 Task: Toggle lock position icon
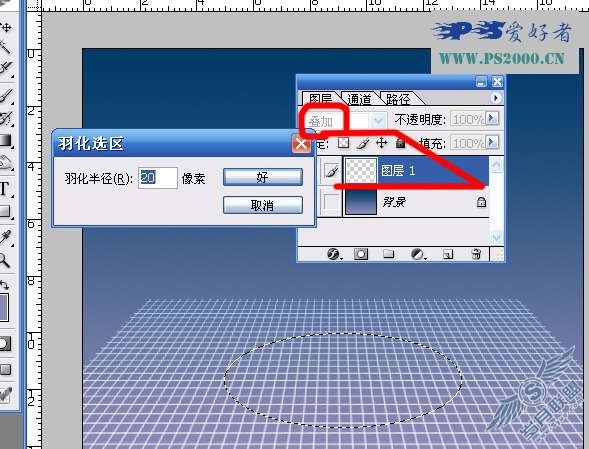tap(381, 143)
